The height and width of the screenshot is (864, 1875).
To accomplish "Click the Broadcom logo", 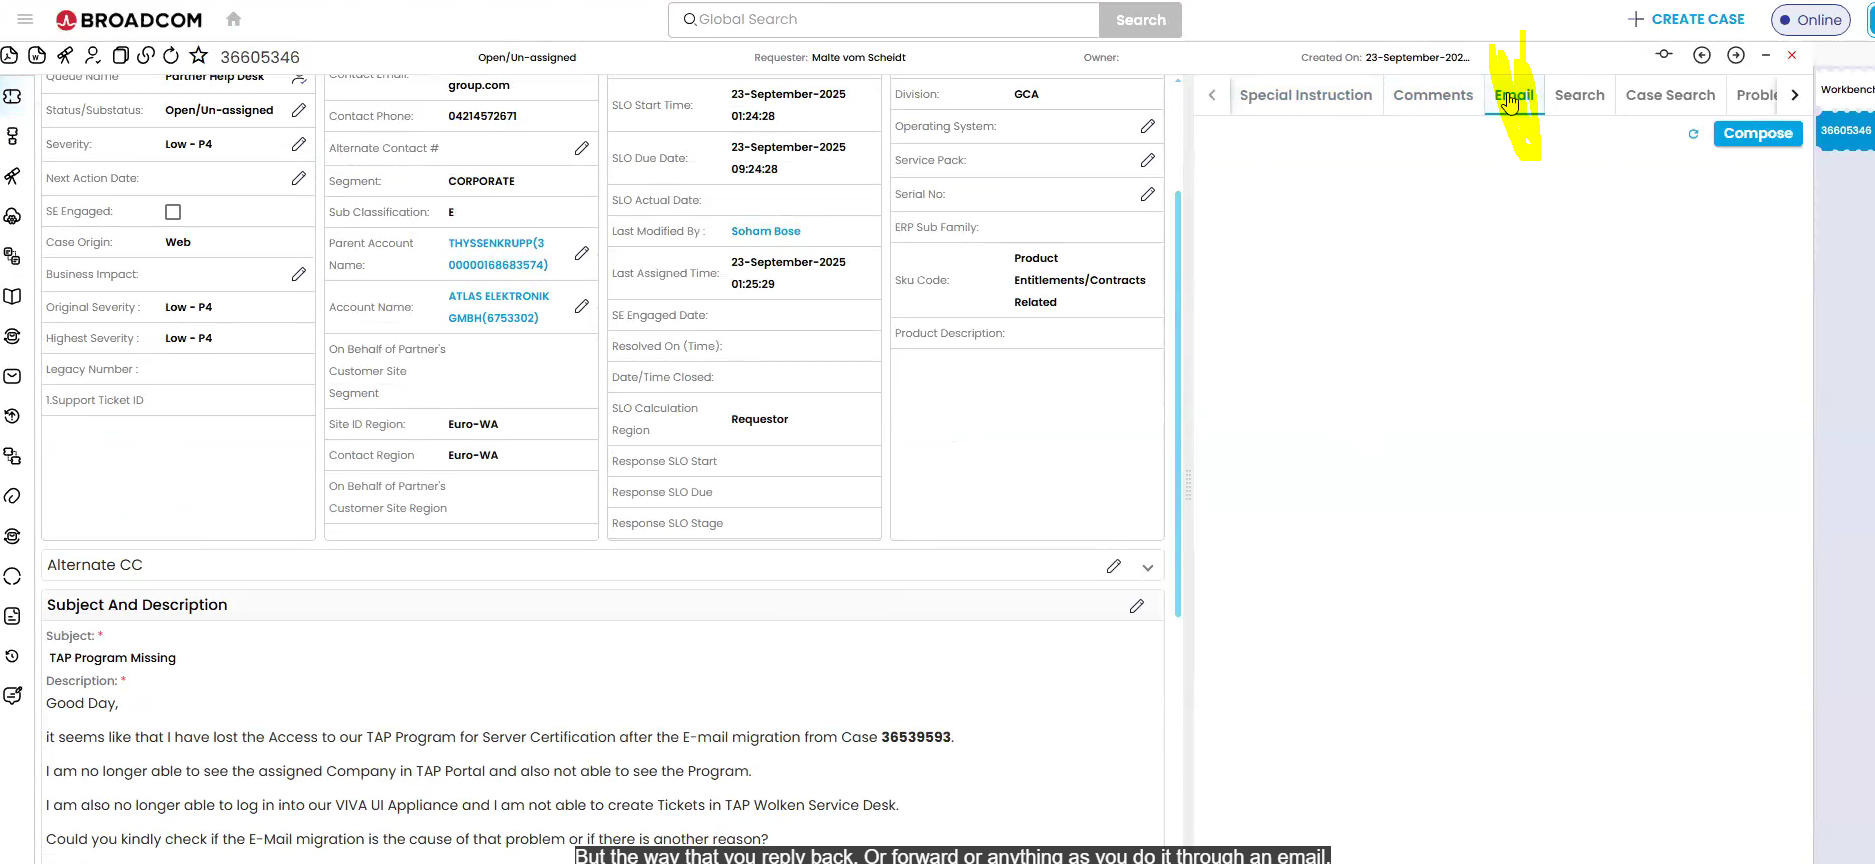I will [x=129, y=20].
